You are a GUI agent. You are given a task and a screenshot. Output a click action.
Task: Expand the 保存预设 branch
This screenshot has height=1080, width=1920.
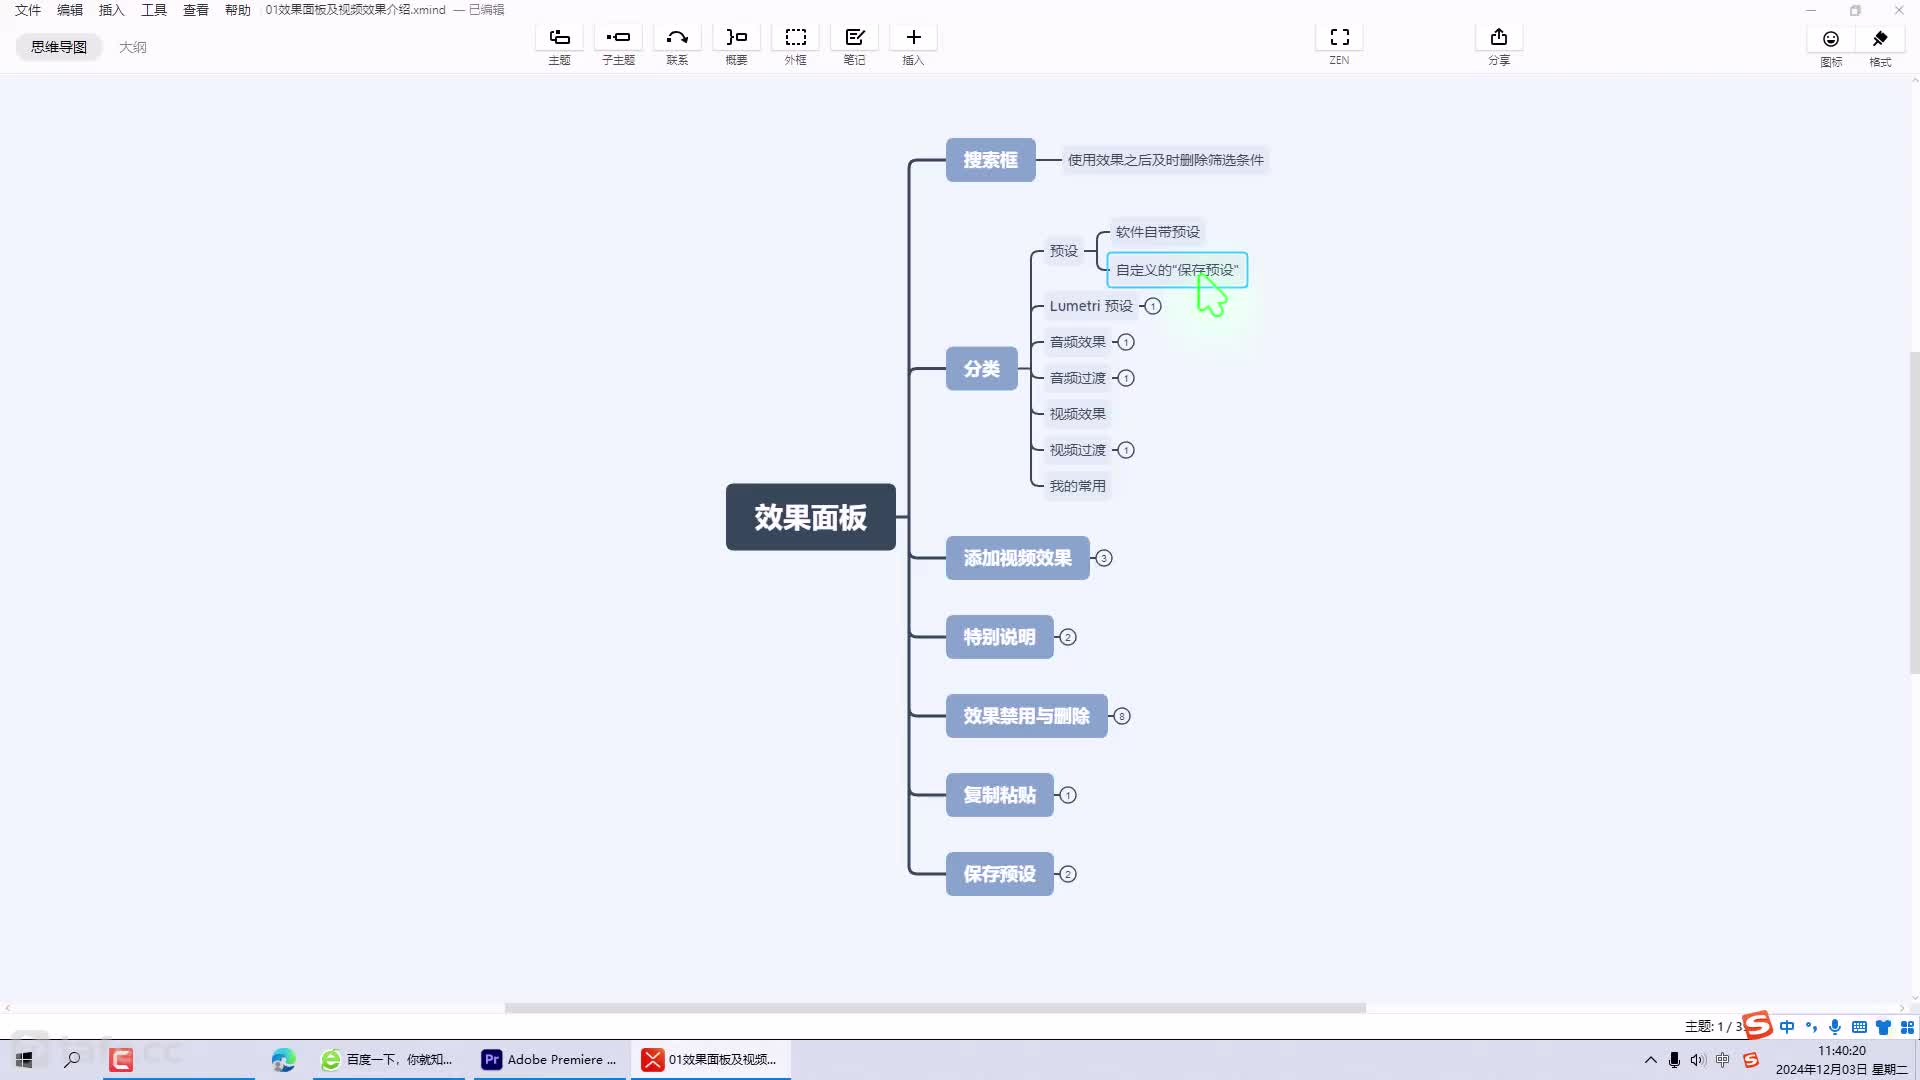tap(1068, 874)
